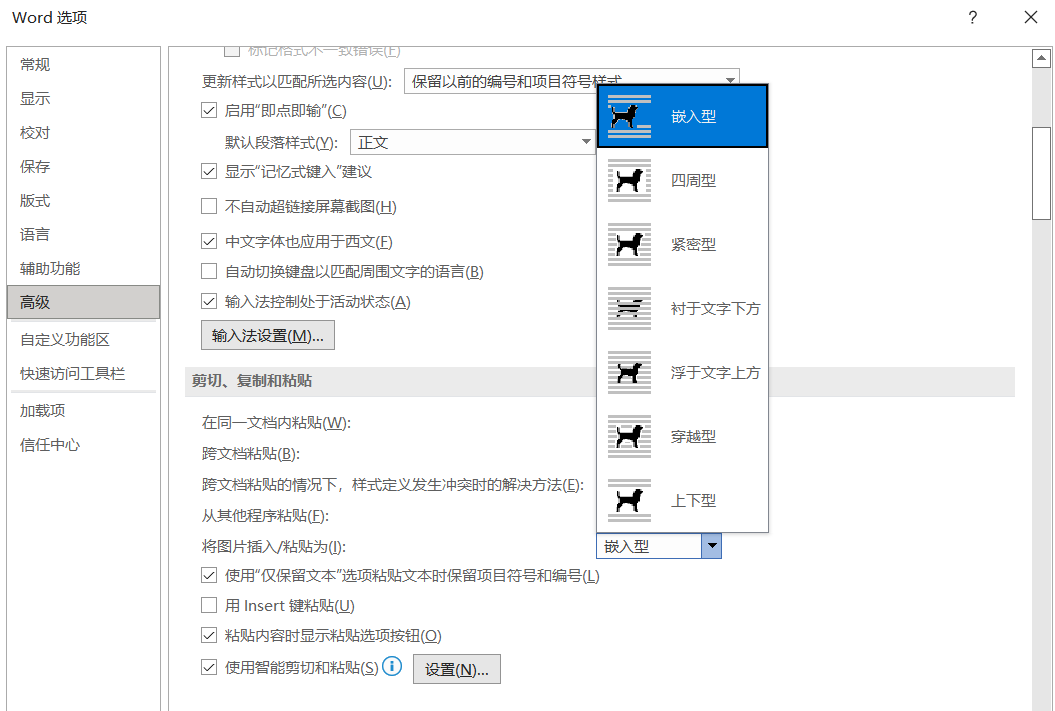Click the 衬于文字下方 wrap icon
This screenshot has width=1055, height=711.
(x=629, y=308)
